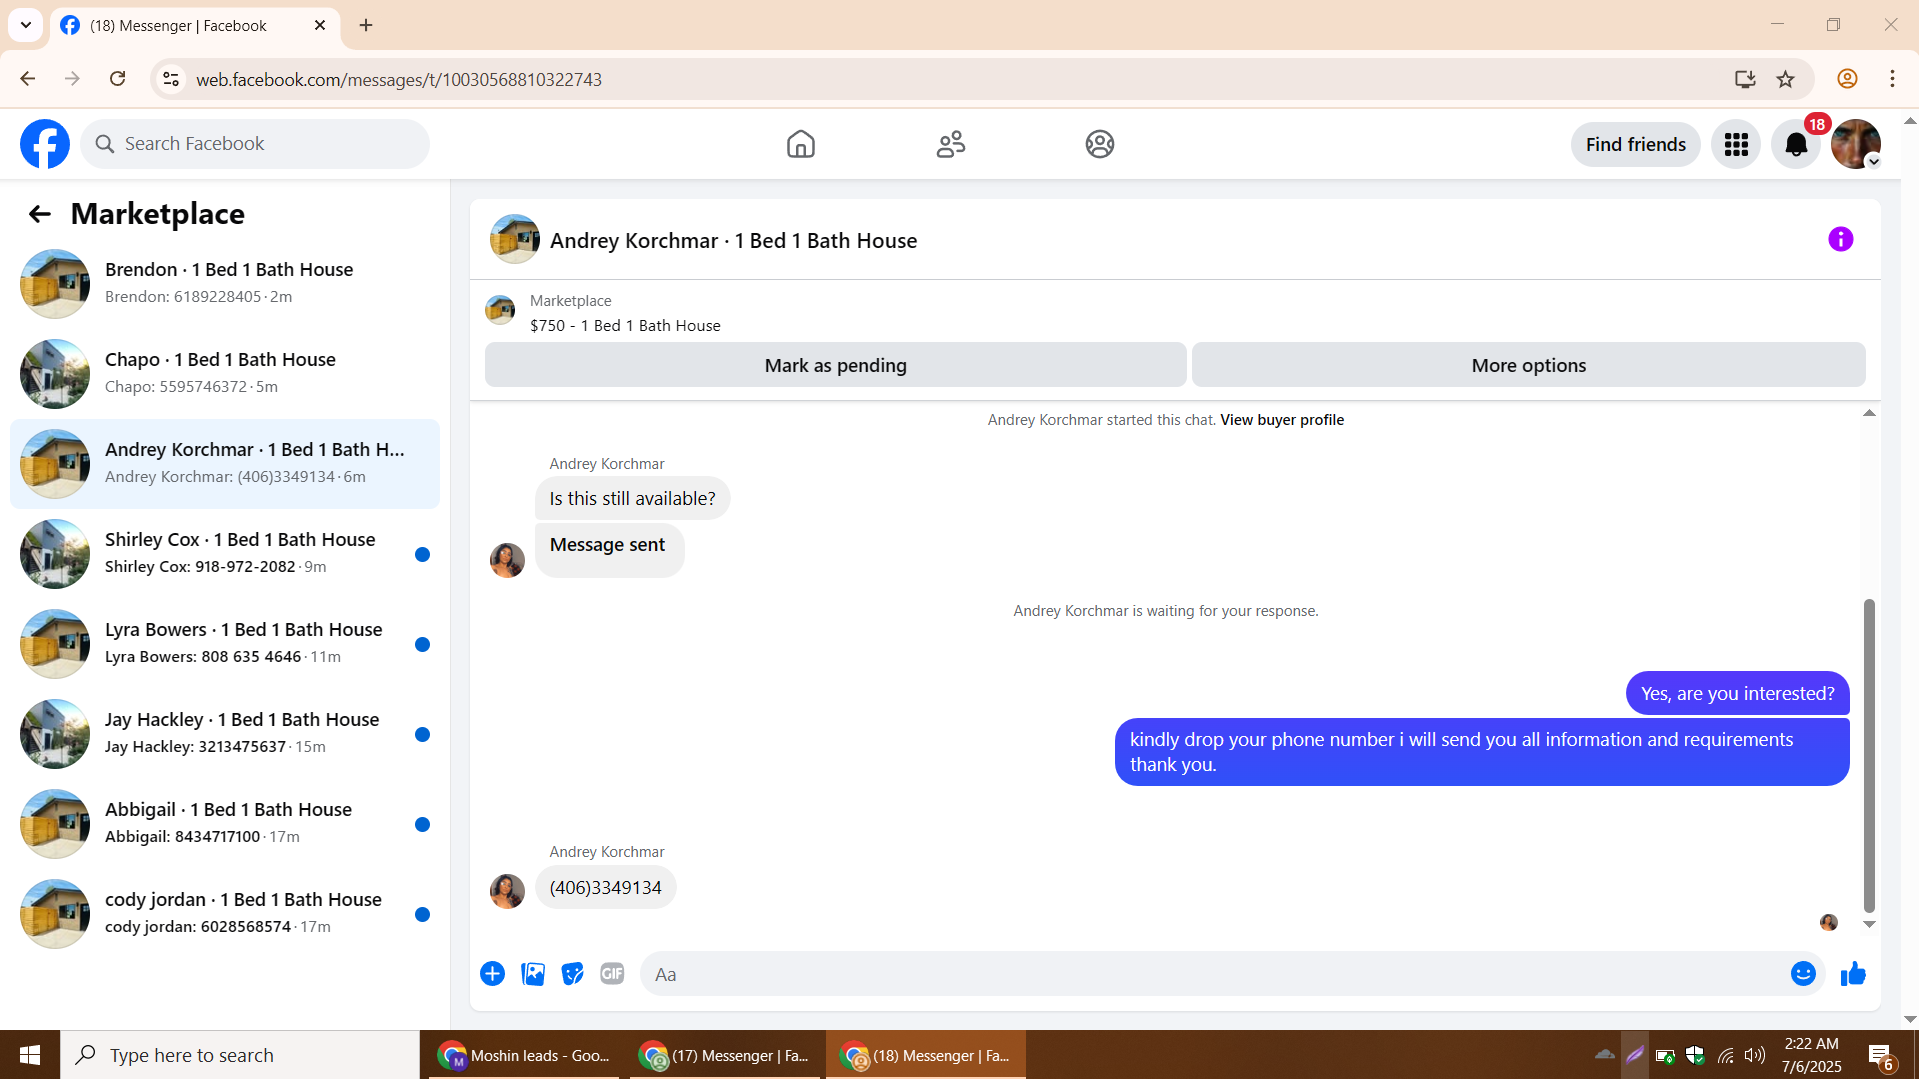Open the account profile picture menu

[x=1856, y=144]
